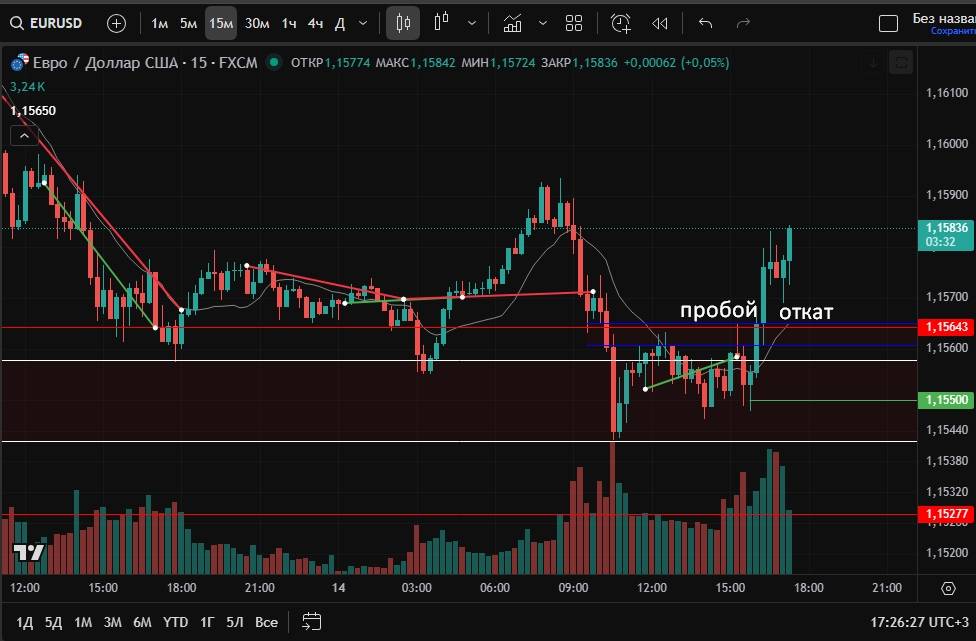Expand the indicator favorites dropdown chevron
Image resolution: width=976 pixels, height=641 pixels.
click(543, 23)
